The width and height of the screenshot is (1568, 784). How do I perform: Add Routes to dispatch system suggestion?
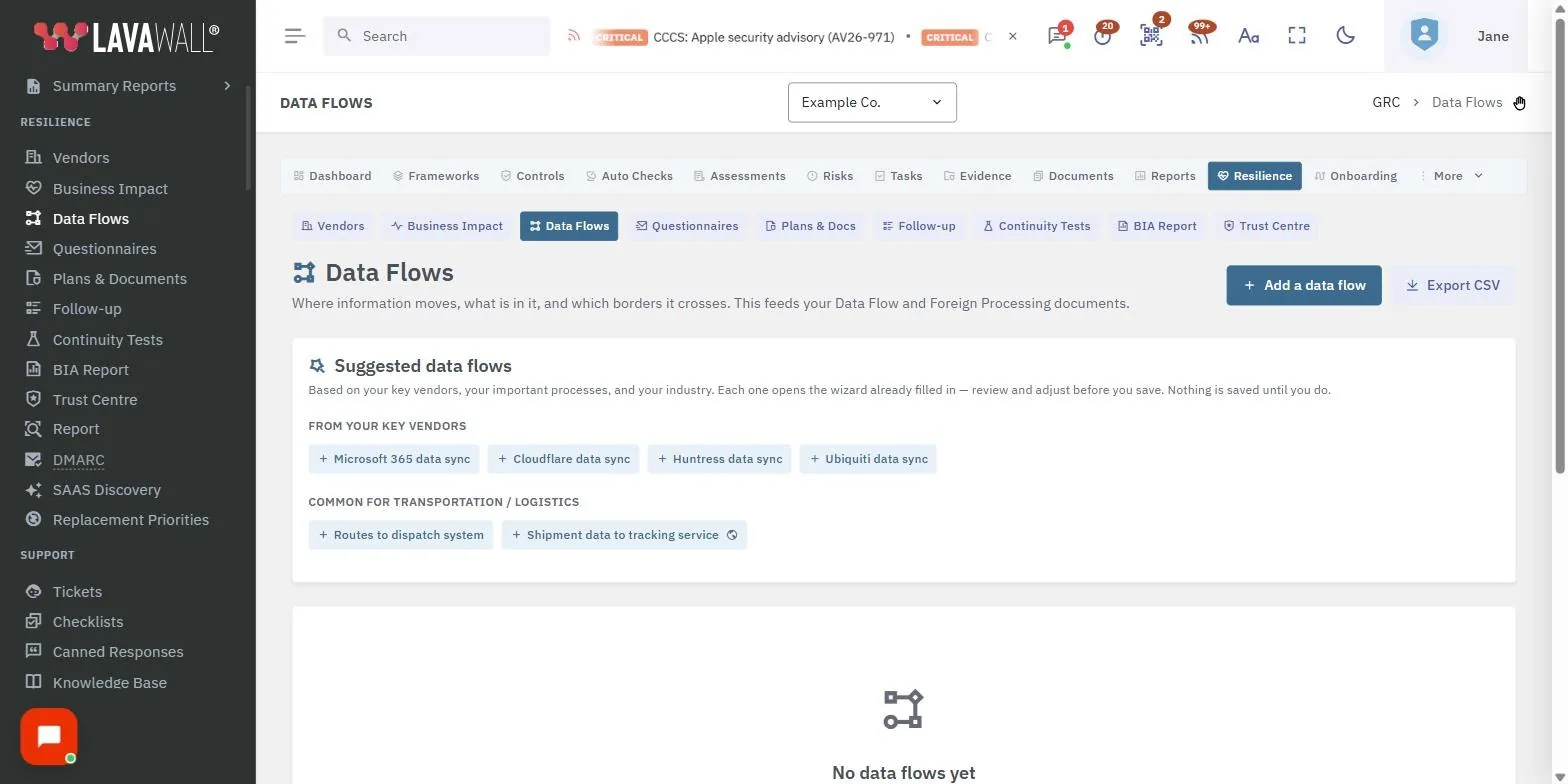401,535
